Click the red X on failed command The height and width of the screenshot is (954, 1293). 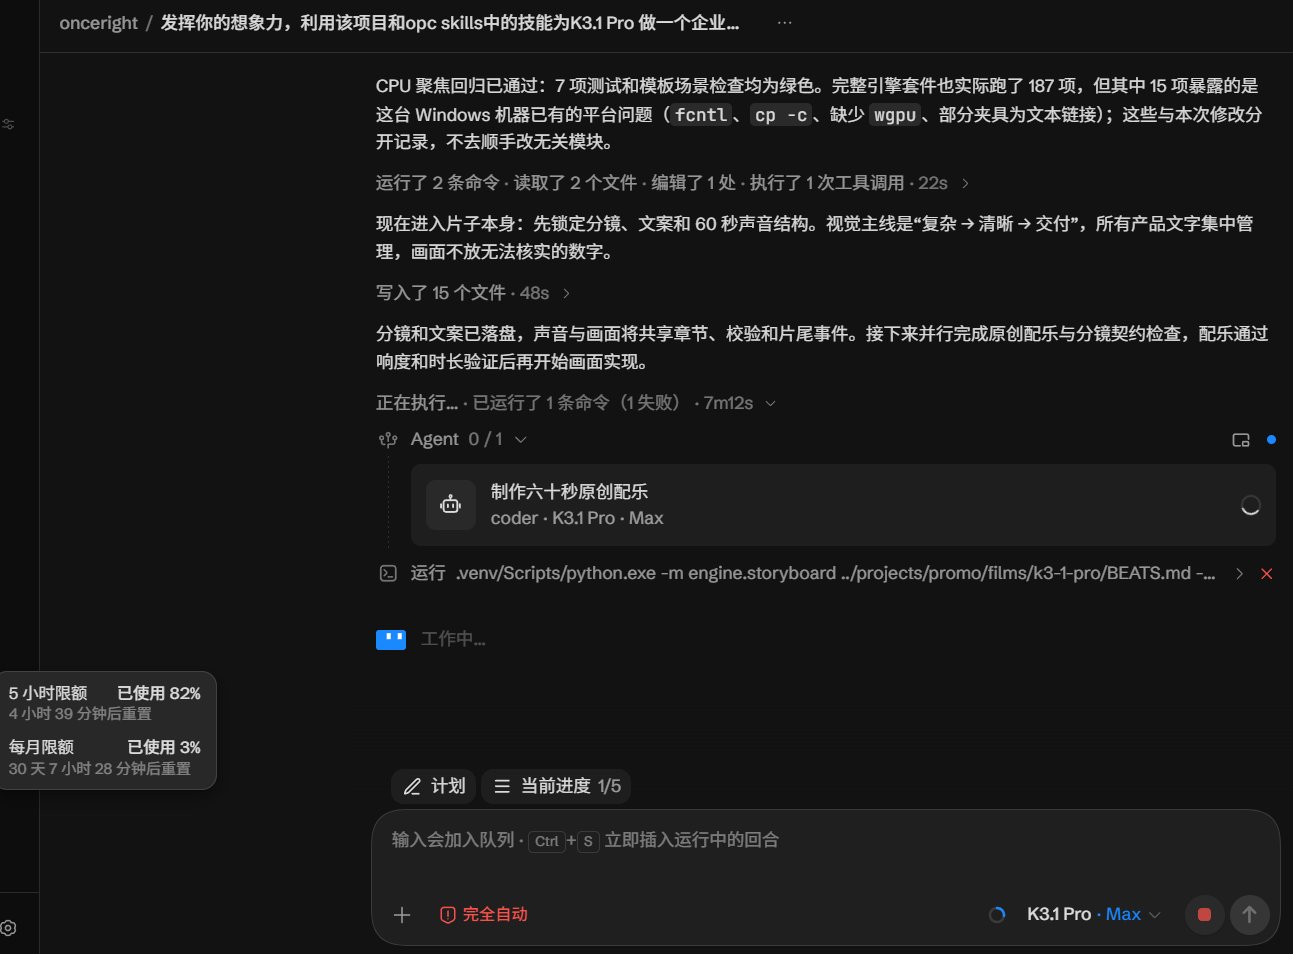[1266, 574]
